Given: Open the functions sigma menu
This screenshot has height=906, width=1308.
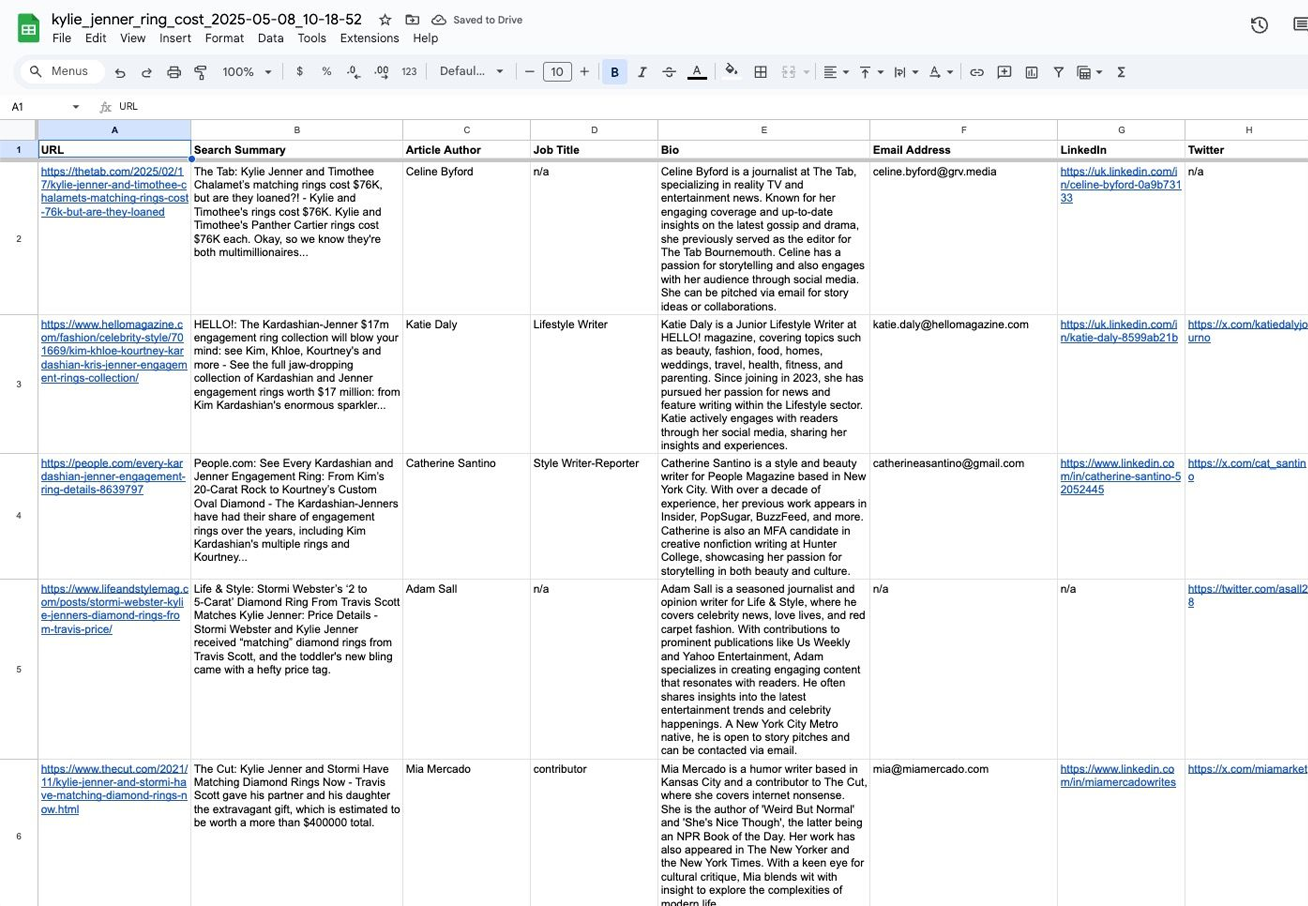Looking at the screenshot, I should click(x=1121, y=72).
